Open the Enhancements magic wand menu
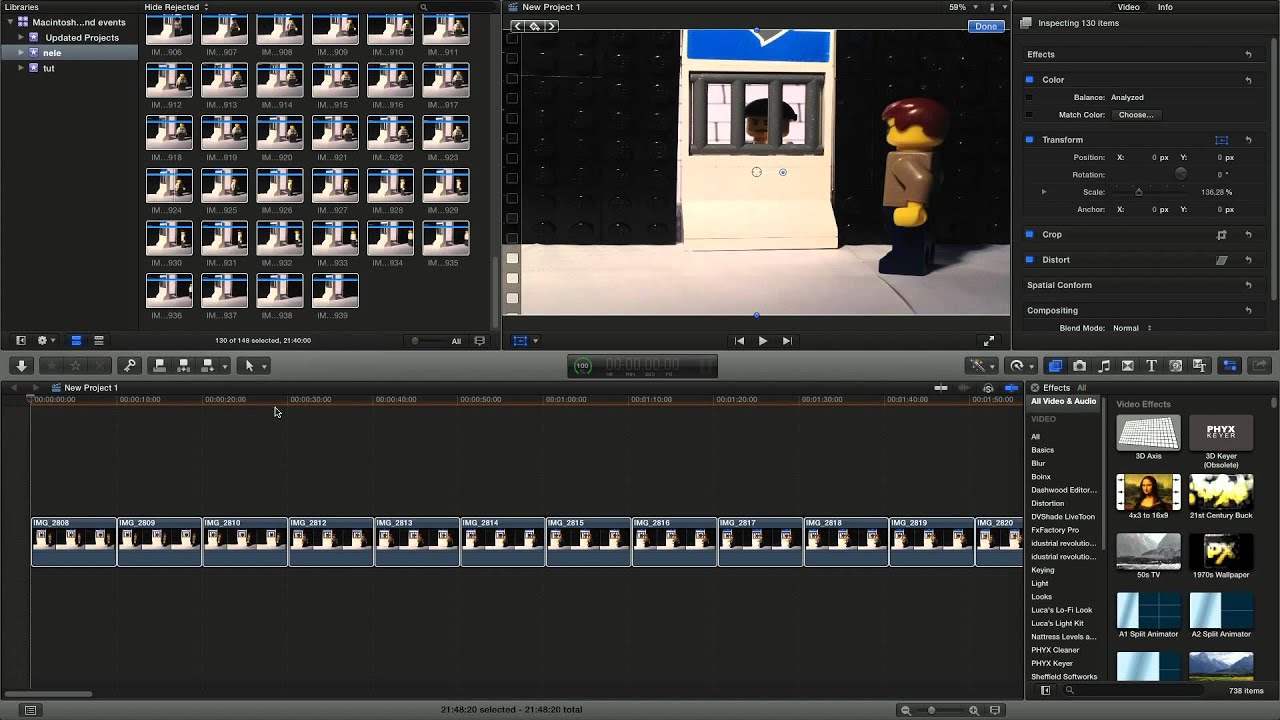This screenshot has height=720, width=1280. point(982,366)
